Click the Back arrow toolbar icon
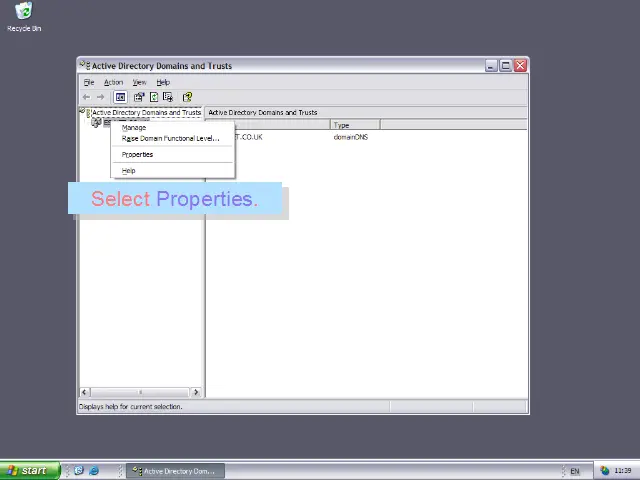 pyautogui.click(x=86, y=97)
